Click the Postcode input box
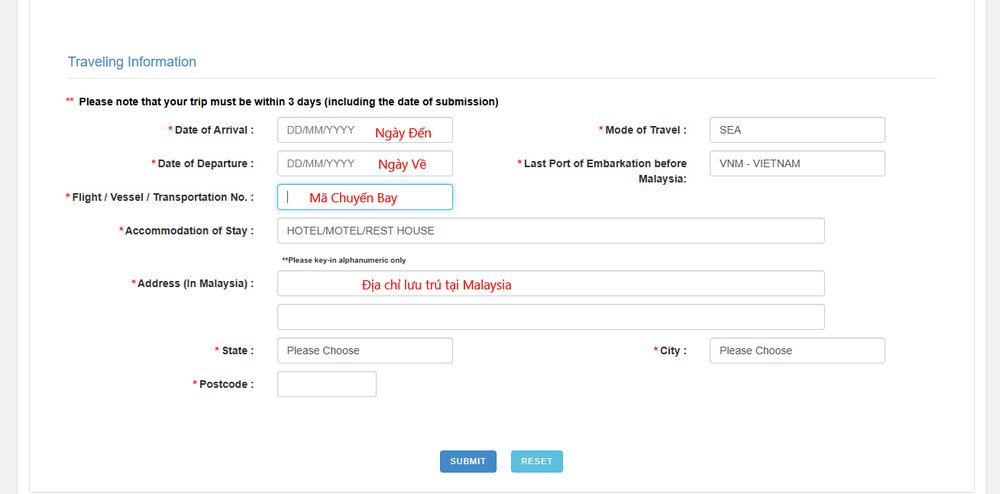 coord(326,384)
